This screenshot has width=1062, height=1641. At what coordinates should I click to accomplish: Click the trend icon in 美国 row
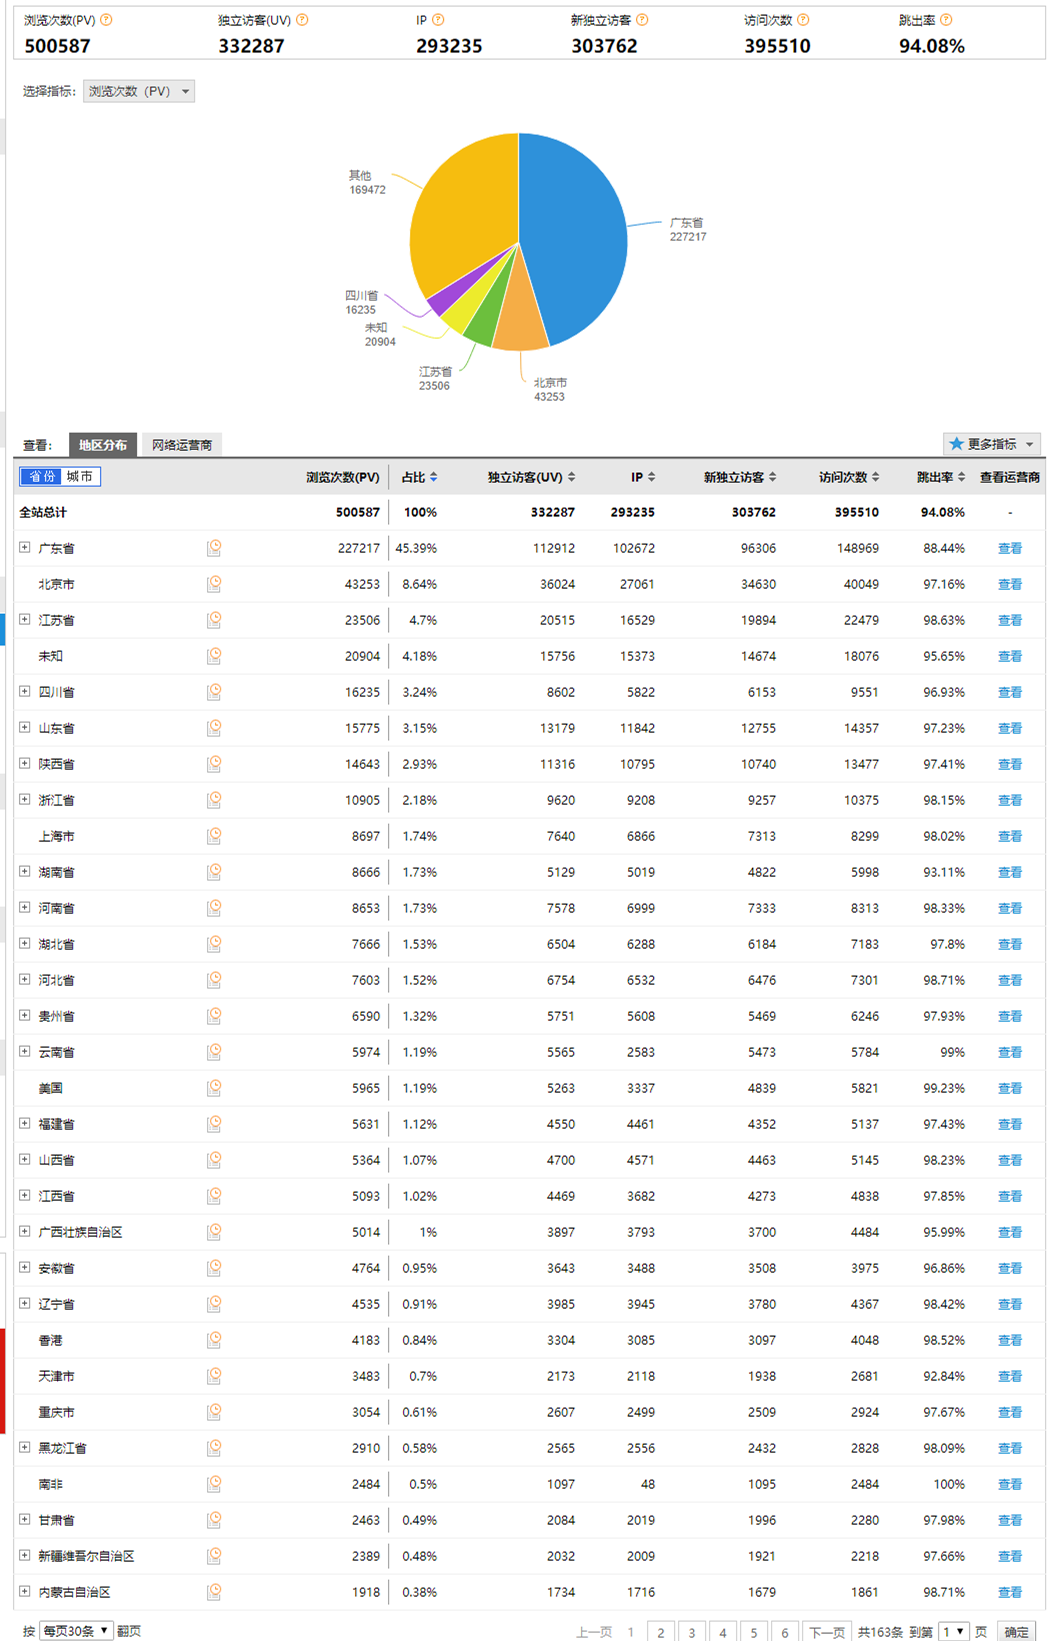coord(214,1088)
